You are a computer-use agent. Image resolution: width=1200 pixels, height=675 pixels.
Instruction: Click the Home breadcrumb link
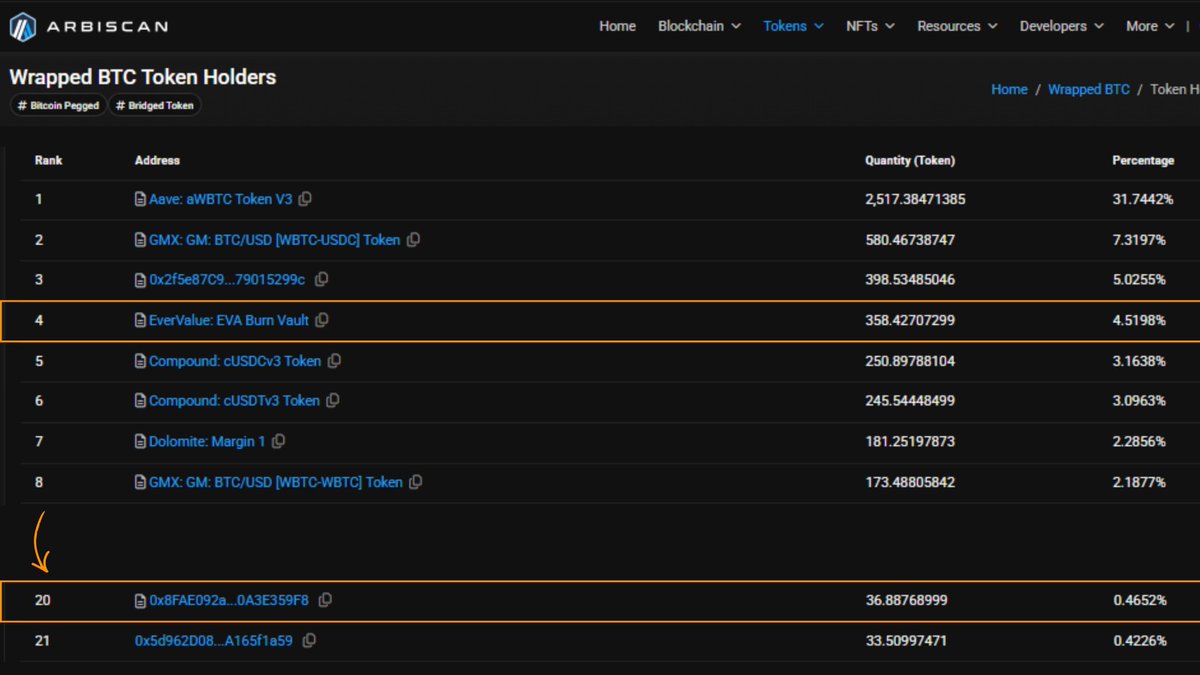click(1009, 89)
